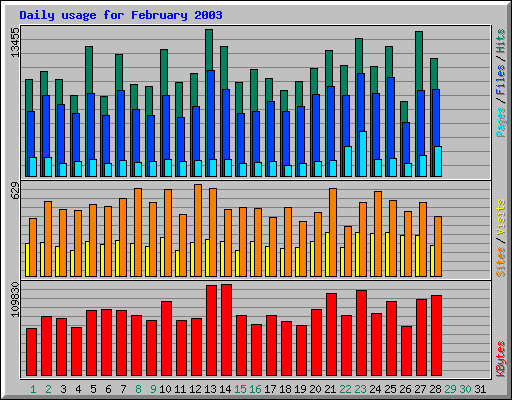512x400 pixels.
Task: Click the Pages legend label
Action: 501,122
